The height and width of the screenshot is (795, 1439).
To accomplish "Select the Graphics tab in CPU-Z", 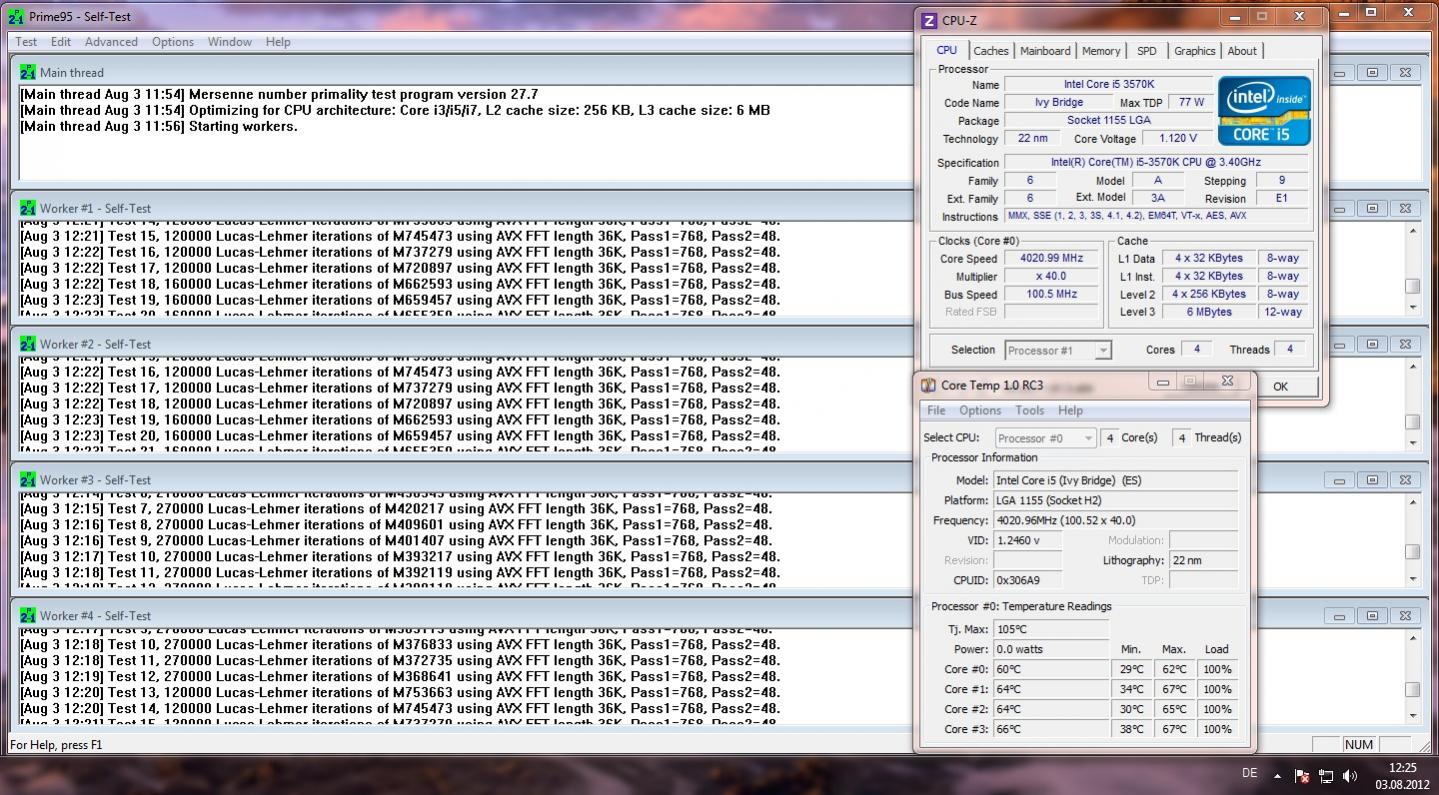I will [1195, 51].
